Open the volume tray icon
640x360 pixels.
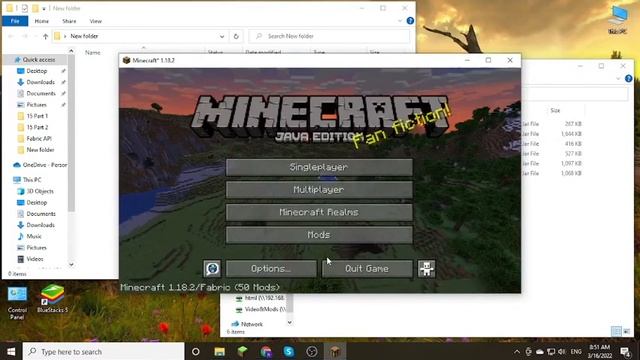pos(562,351)
